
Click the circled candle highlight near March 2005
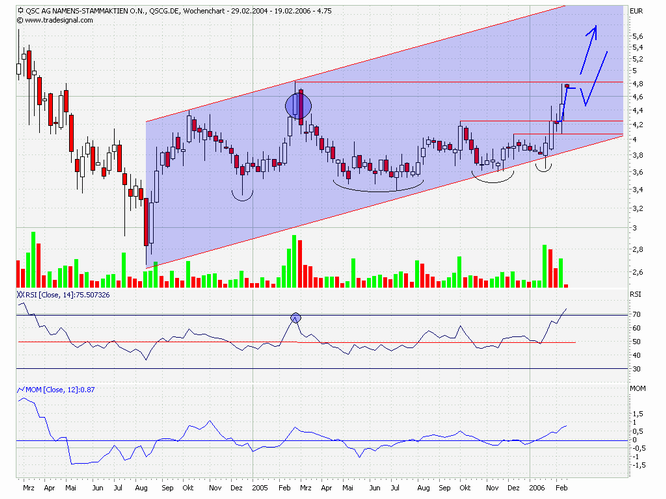pyautogui.click(x=298, y=106)
